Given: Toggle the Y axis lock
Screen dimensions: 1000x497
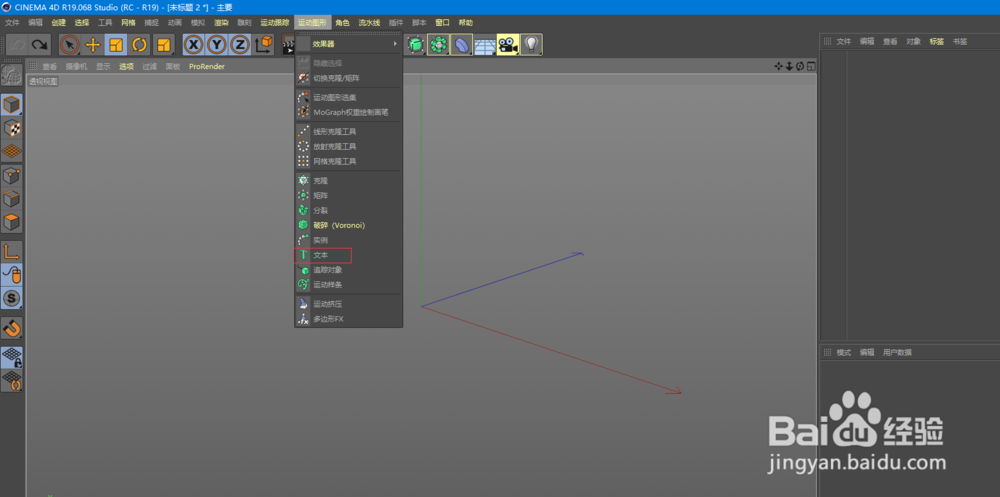Looking at the screenshot, I should [217, 45].
